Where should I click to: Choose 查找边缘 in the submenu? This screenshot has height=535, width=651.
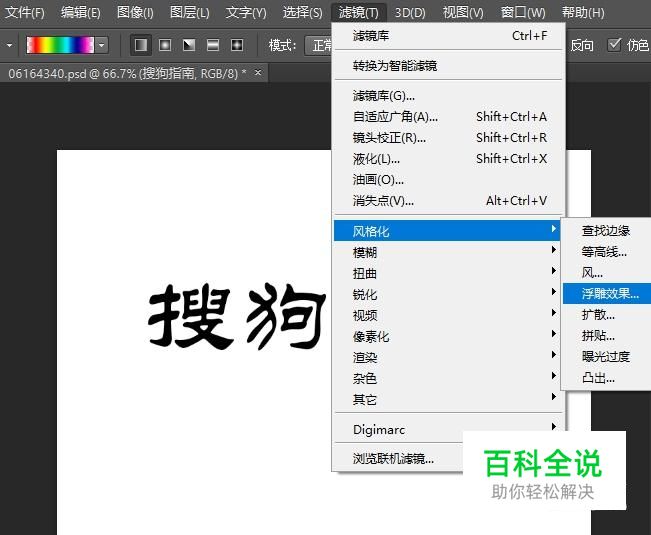[607, 230]
